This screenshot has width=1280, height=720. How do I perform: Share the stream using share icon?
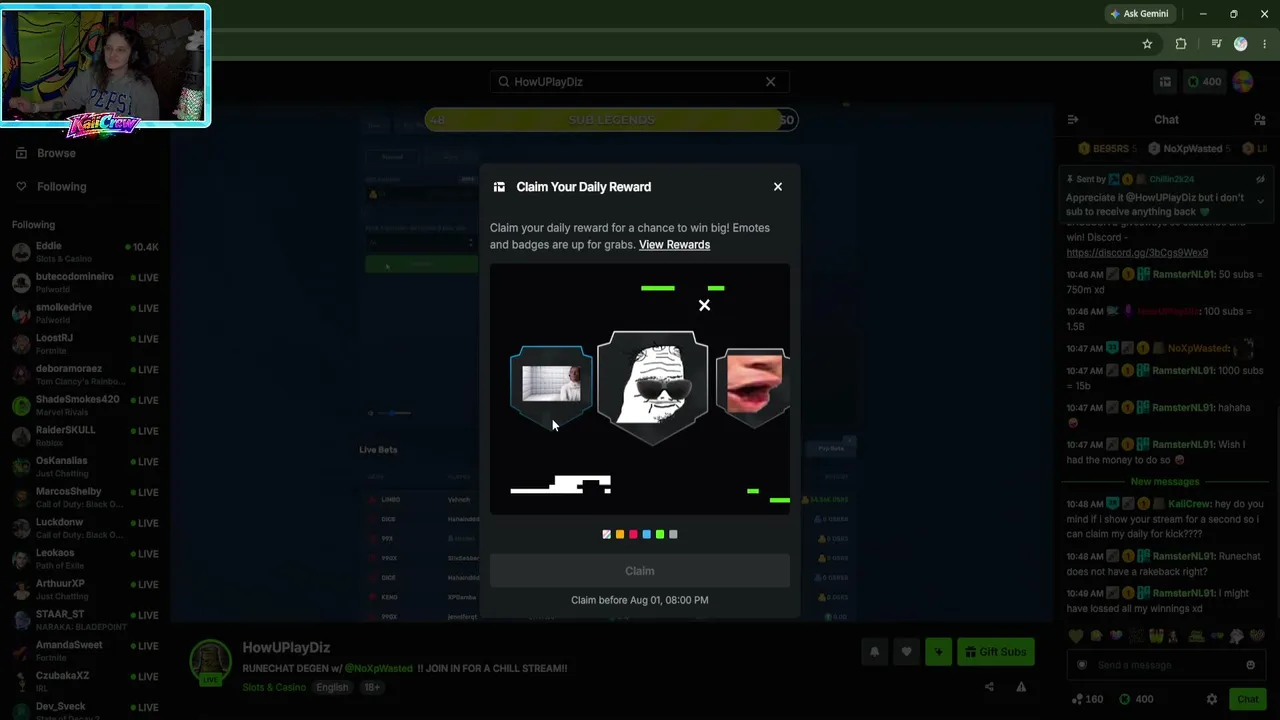[x=989, y=687]
